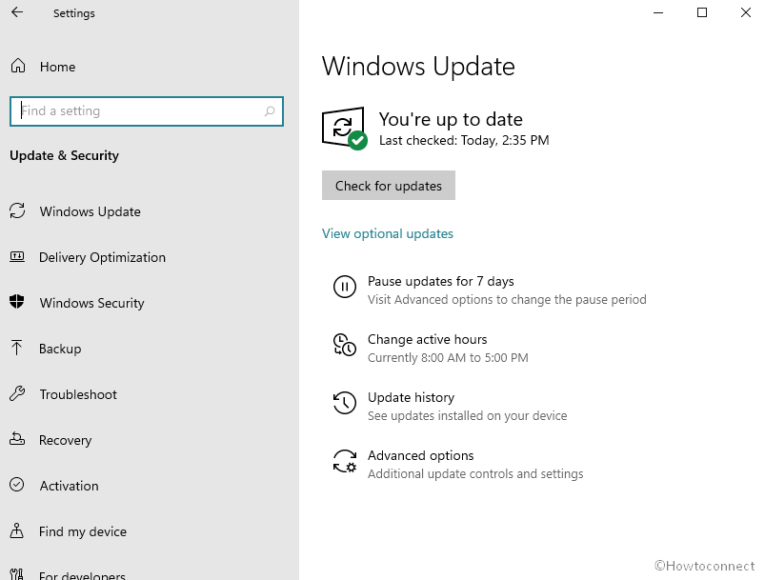Click 'Visit Advanced options to change the pause period'
Image resolution: width=765 pixels, height=580 pixels.
[507, 300]
